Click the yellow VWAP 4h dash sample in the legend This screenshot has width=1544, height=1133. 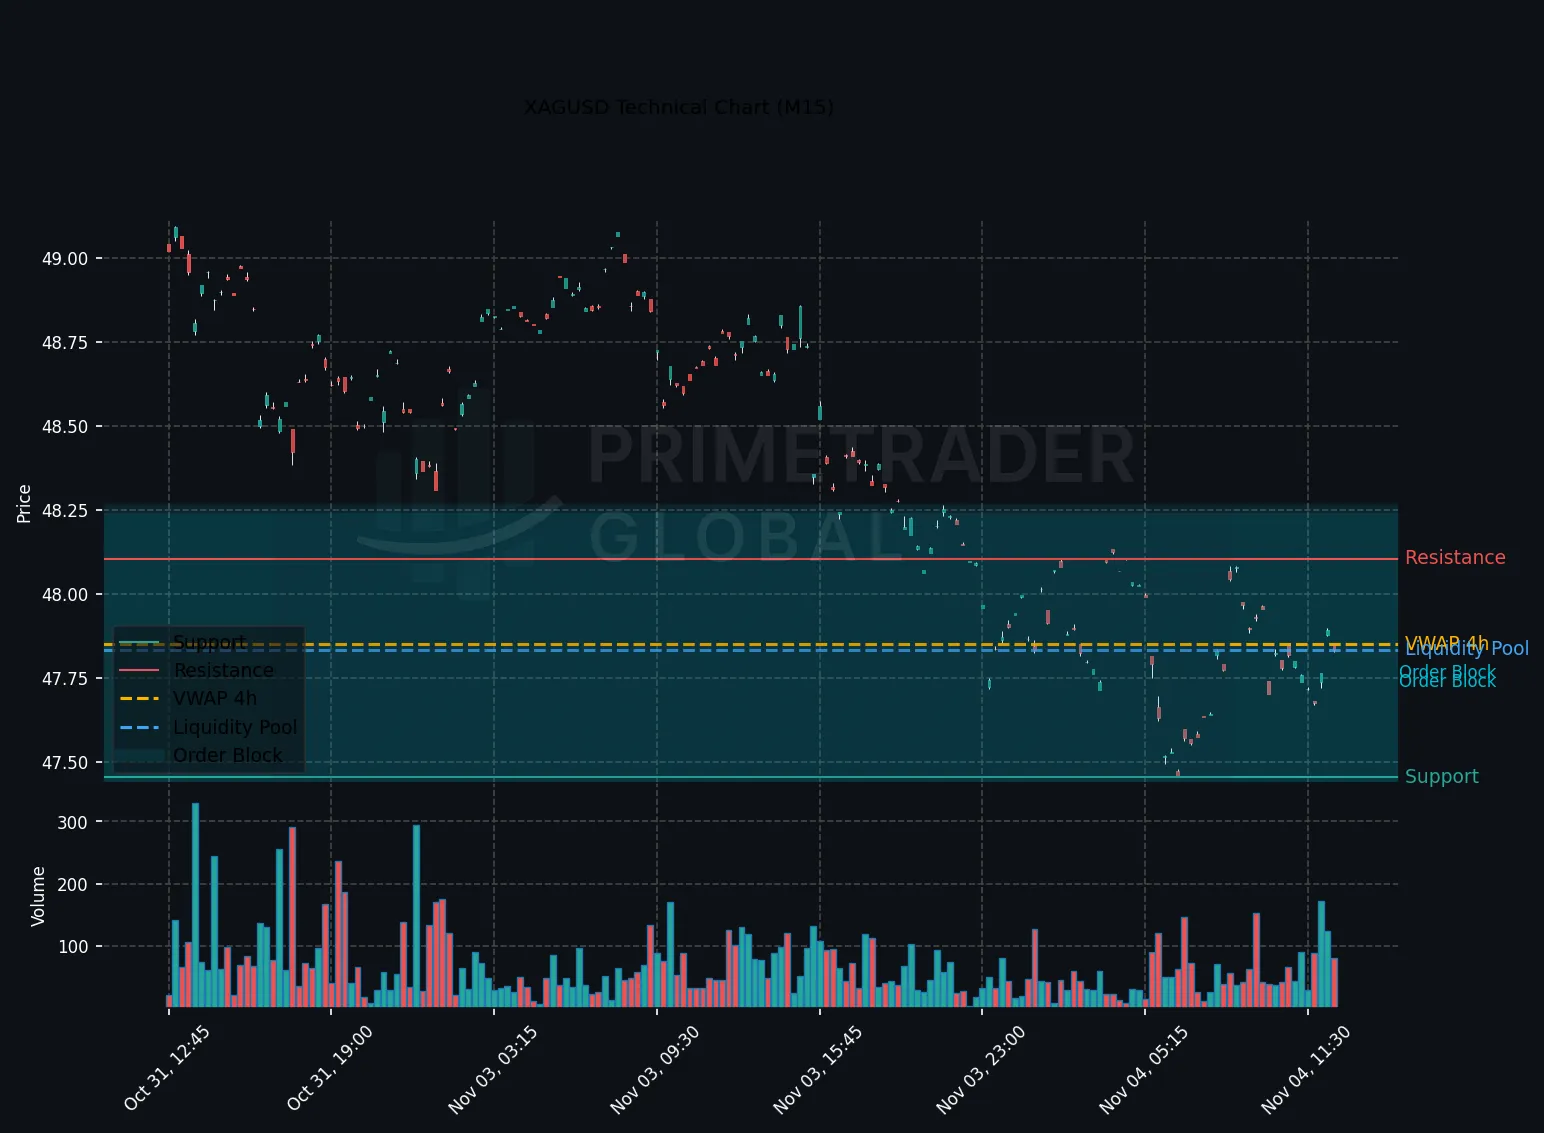tap(139, 698)
